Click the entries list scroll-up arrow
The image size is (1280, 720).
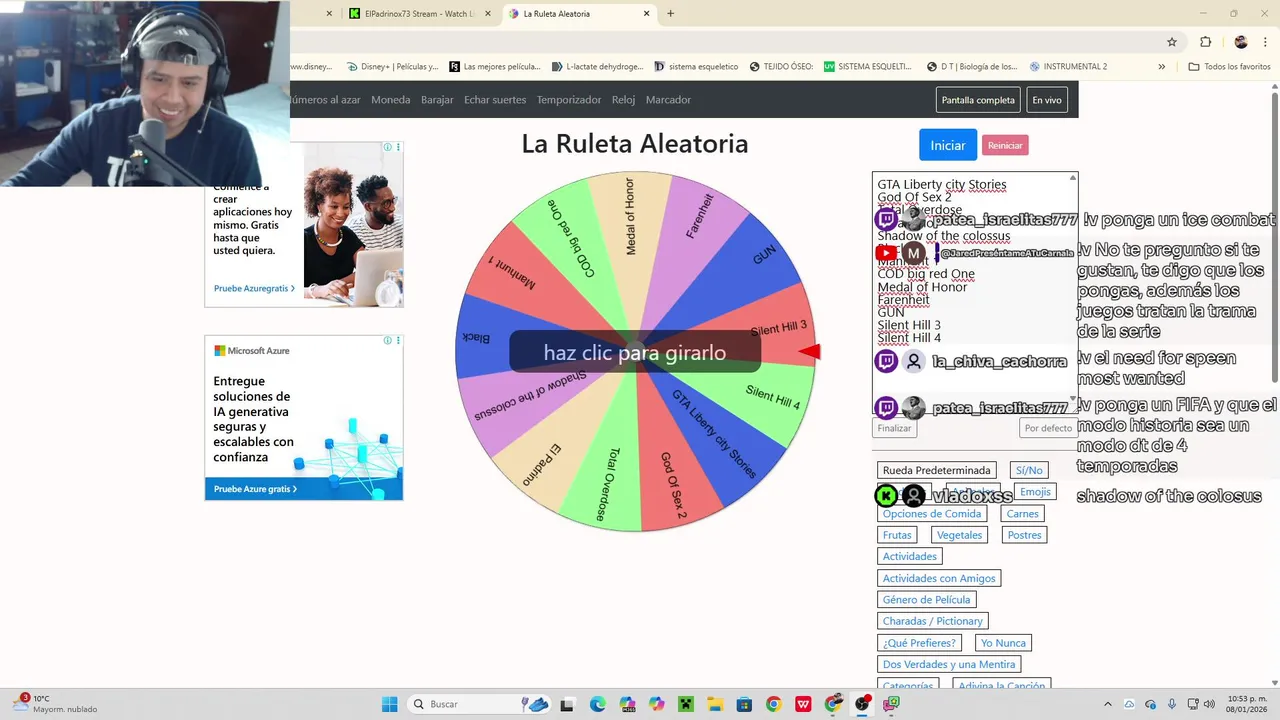1073,178
